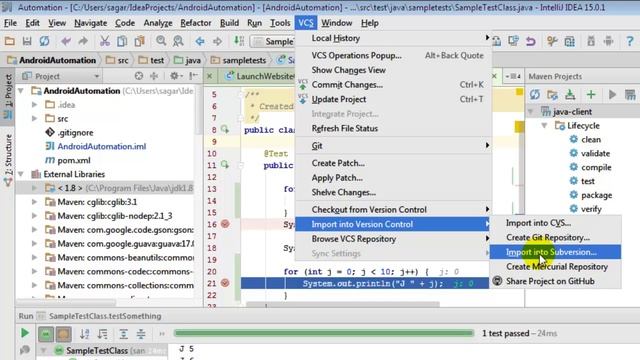Select SampleTestClass in test results

tap(97, 351)
